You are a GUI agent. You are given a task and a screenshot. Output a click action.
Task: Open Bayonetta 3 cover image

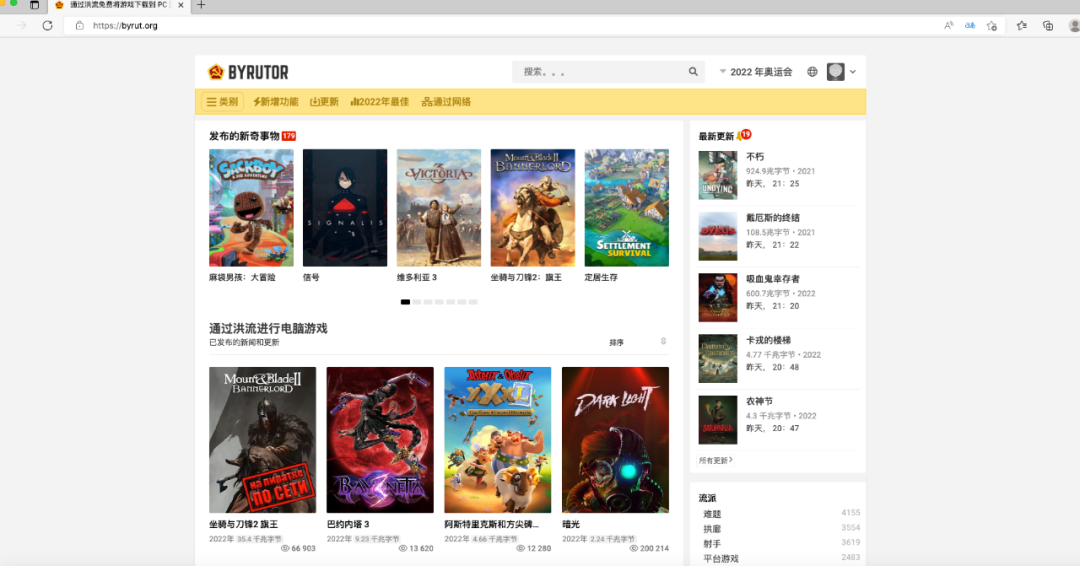coord(380,440)
